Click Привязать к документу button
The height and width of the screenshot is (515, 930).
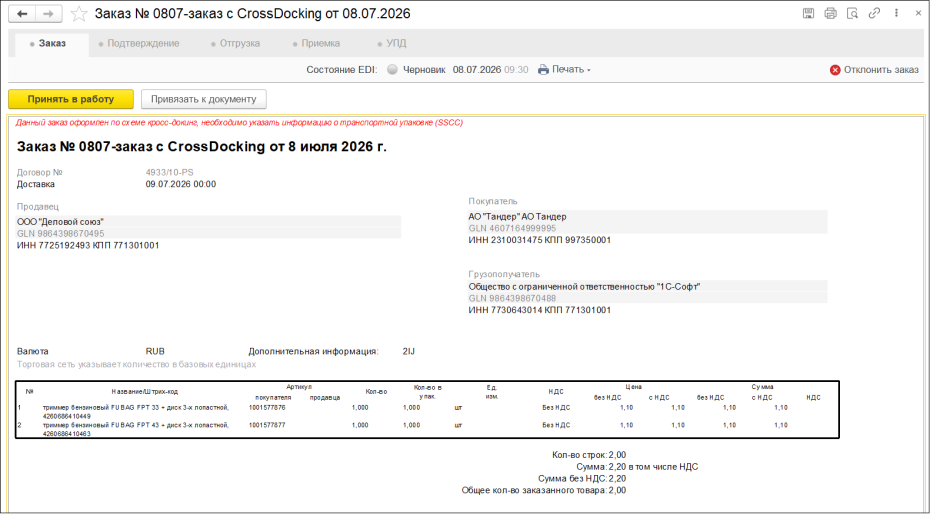pos(203,99)
